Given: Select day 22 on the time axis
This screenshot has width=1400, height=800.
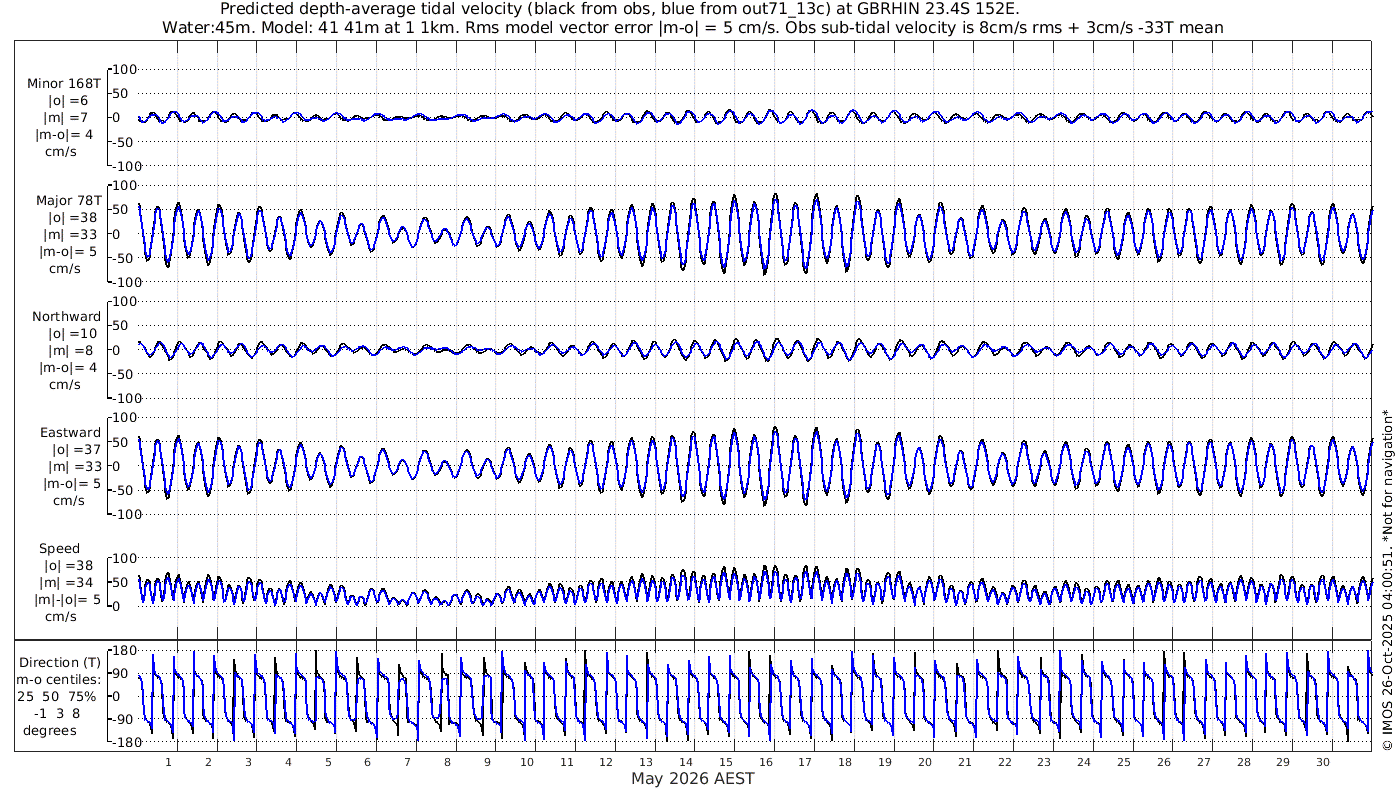Looking at the screenshot, I should 1004,762.
